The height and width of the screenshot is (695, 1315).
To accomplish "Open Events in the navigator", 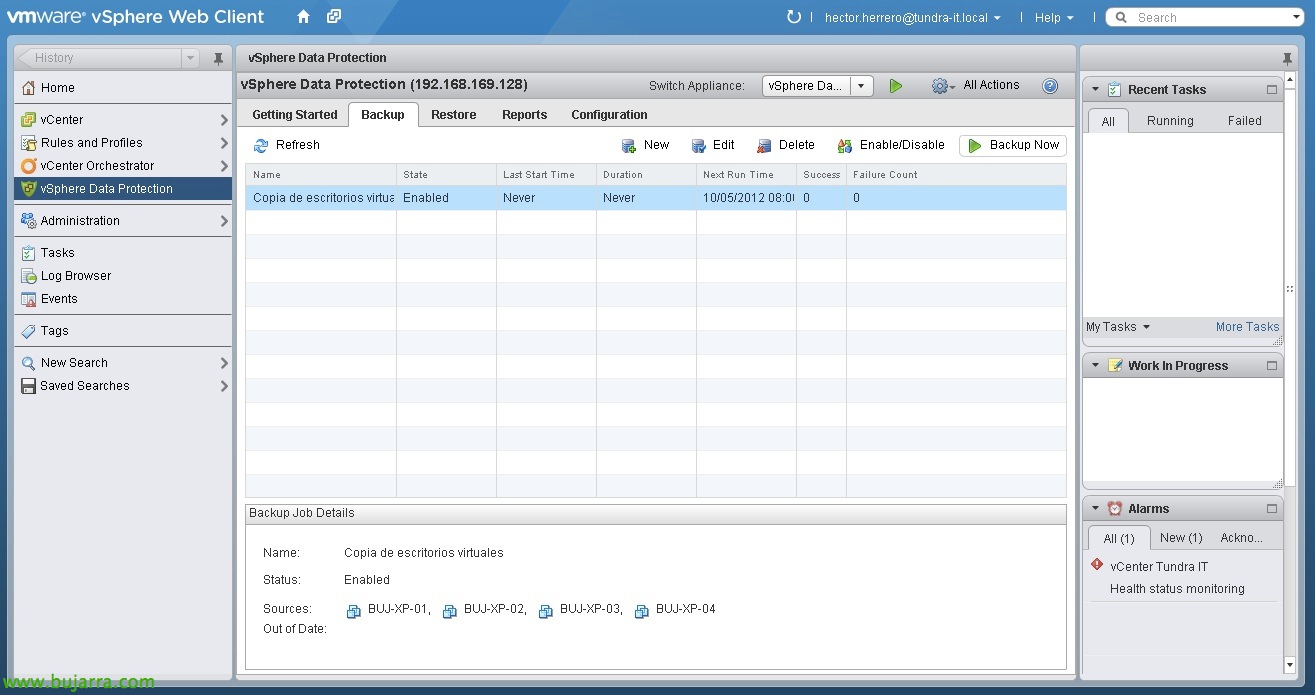I will [x=123, y=299].
